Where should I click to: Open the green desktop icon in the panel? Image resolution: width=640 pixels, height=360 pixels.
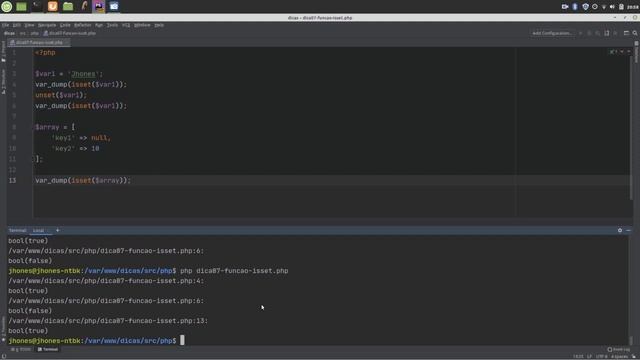point(21,7)
